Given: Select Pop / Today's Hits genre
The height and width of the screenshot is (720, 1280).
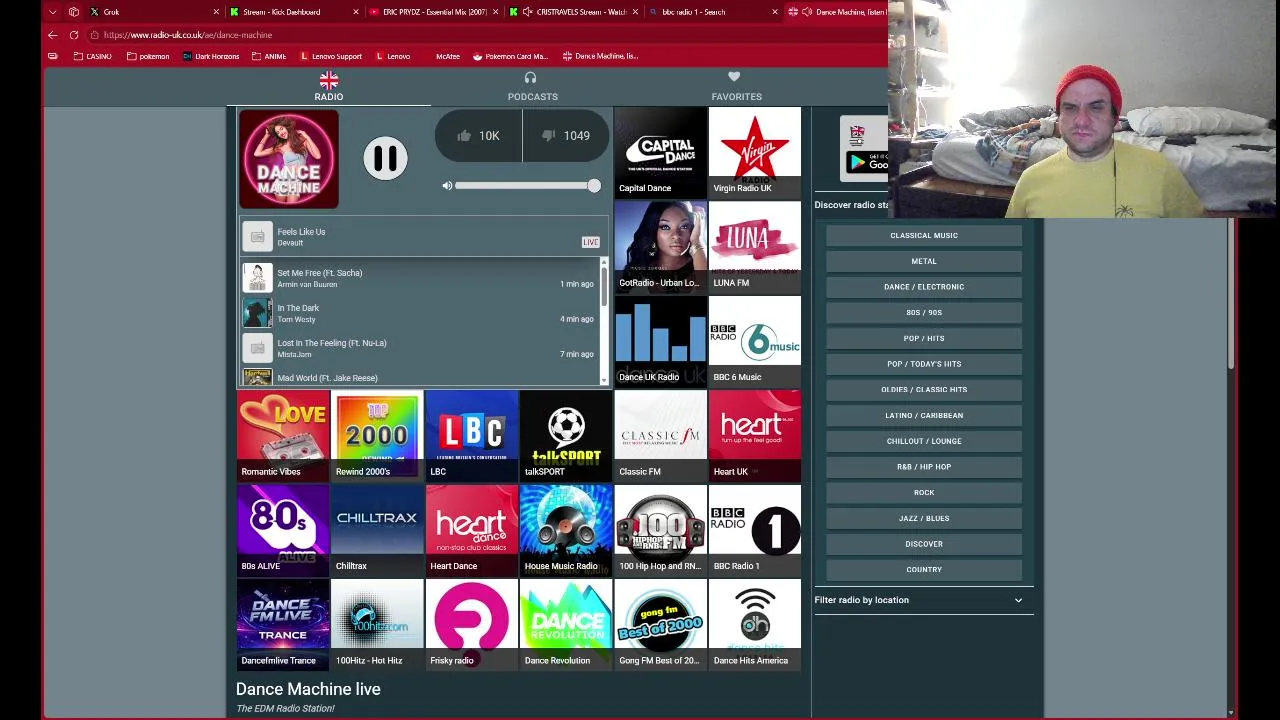Looking at the screenshot, I should [924, 364].
